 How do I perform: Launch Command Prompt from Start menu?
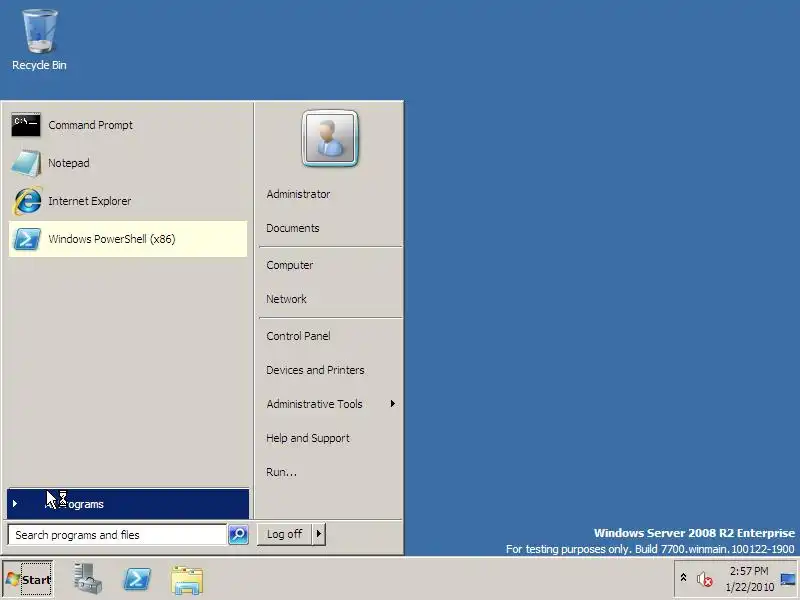tap(128, 125)
